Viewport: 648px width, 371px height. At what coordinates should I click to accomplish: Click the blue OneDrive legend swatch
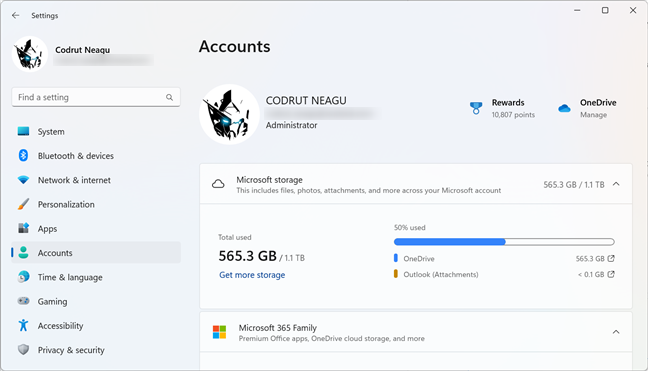[x=395, y=258]
